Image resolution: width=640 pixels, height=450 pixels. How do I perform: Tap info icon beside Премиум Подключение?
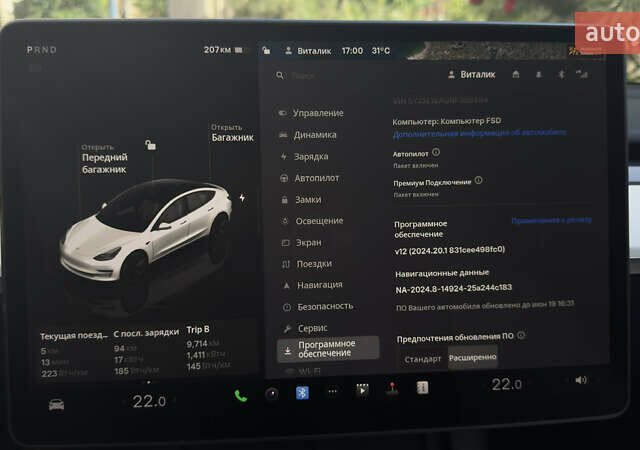click(x=478, y=180)
